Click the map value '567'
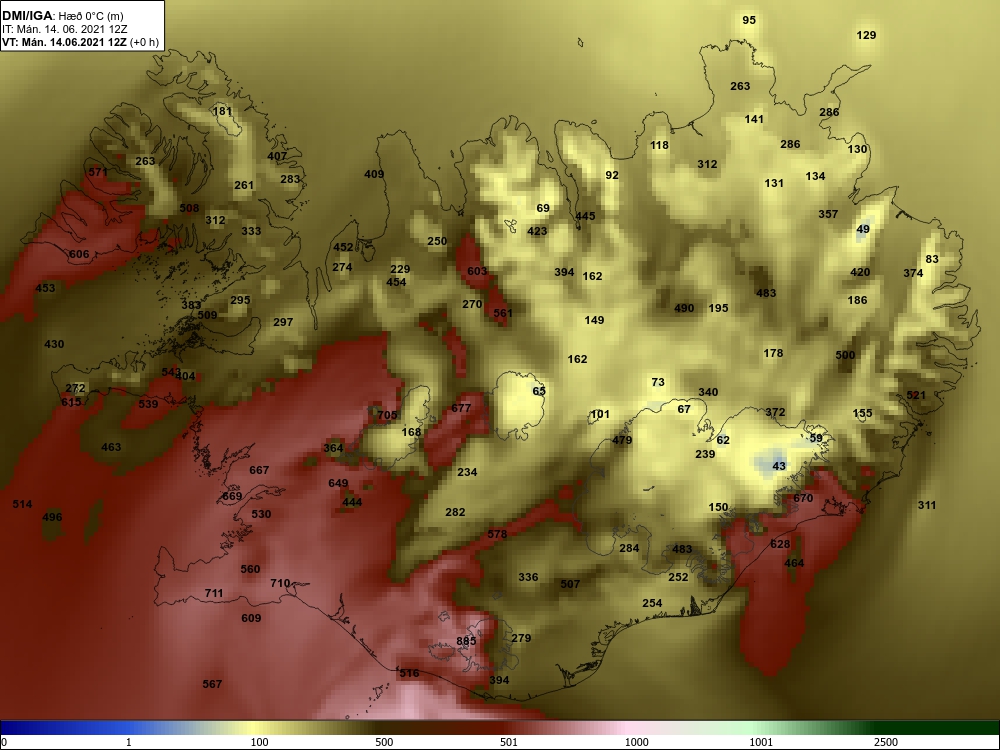 (212, 684)
